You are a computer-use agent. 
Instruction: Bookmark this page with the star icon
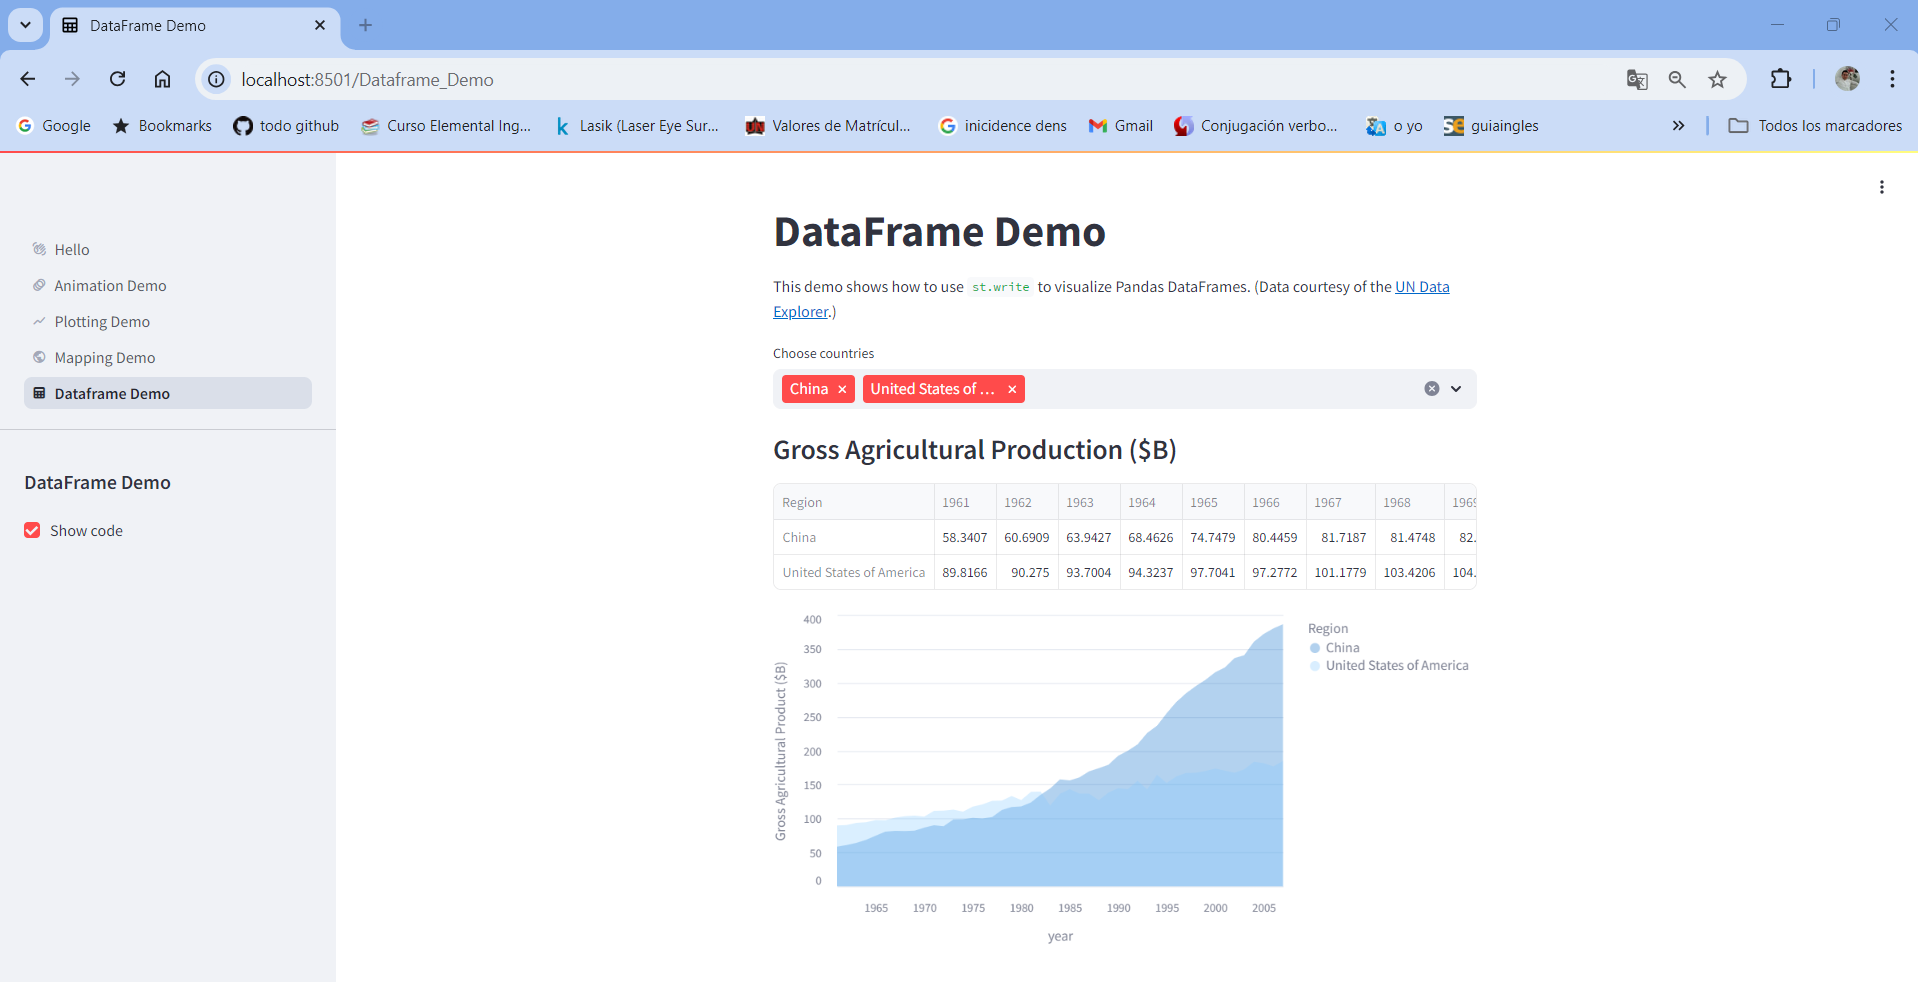1717,79
